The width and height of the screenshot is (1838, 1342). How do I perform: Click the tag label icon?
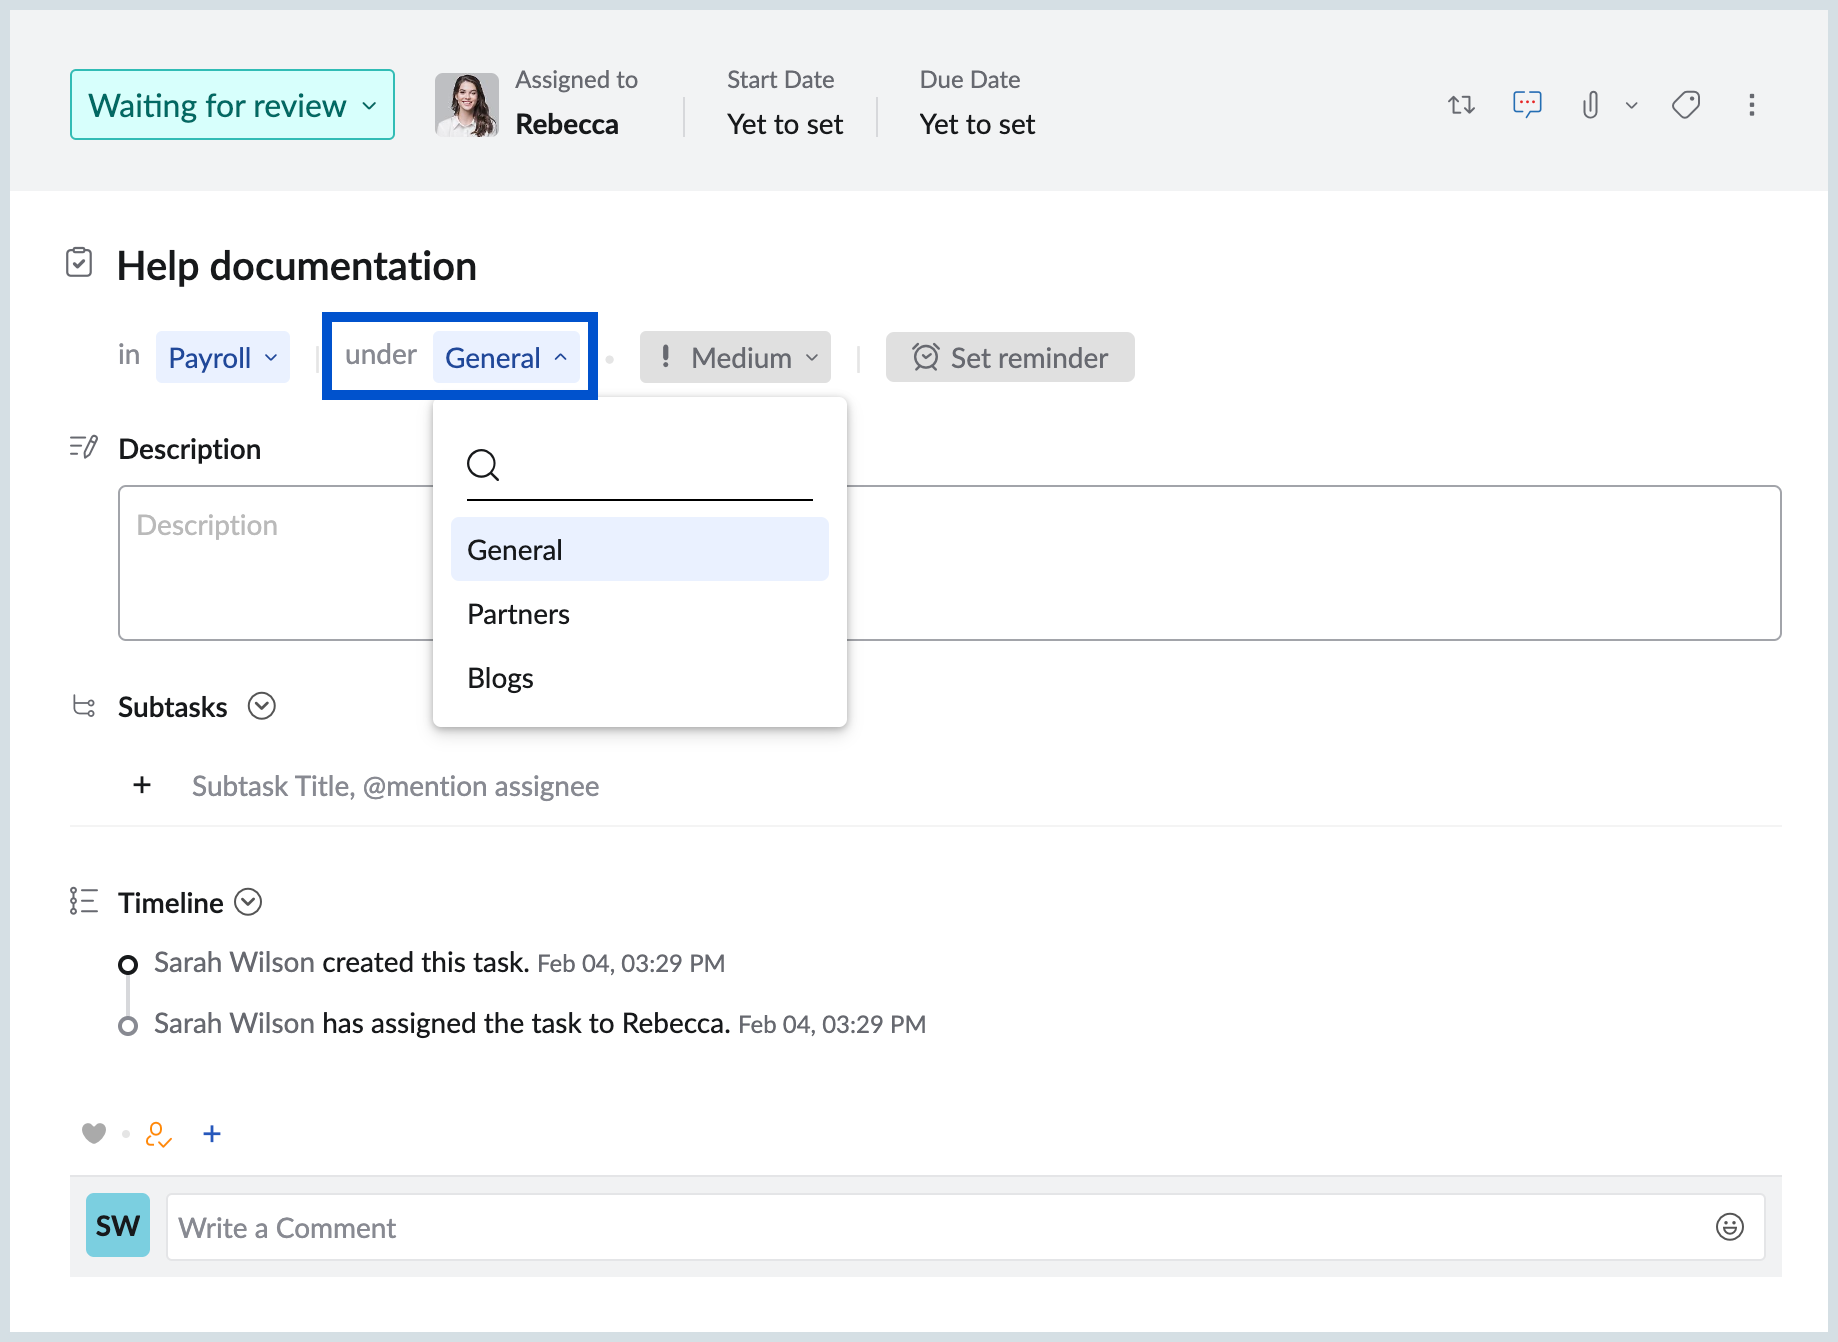pos(1686,105)
